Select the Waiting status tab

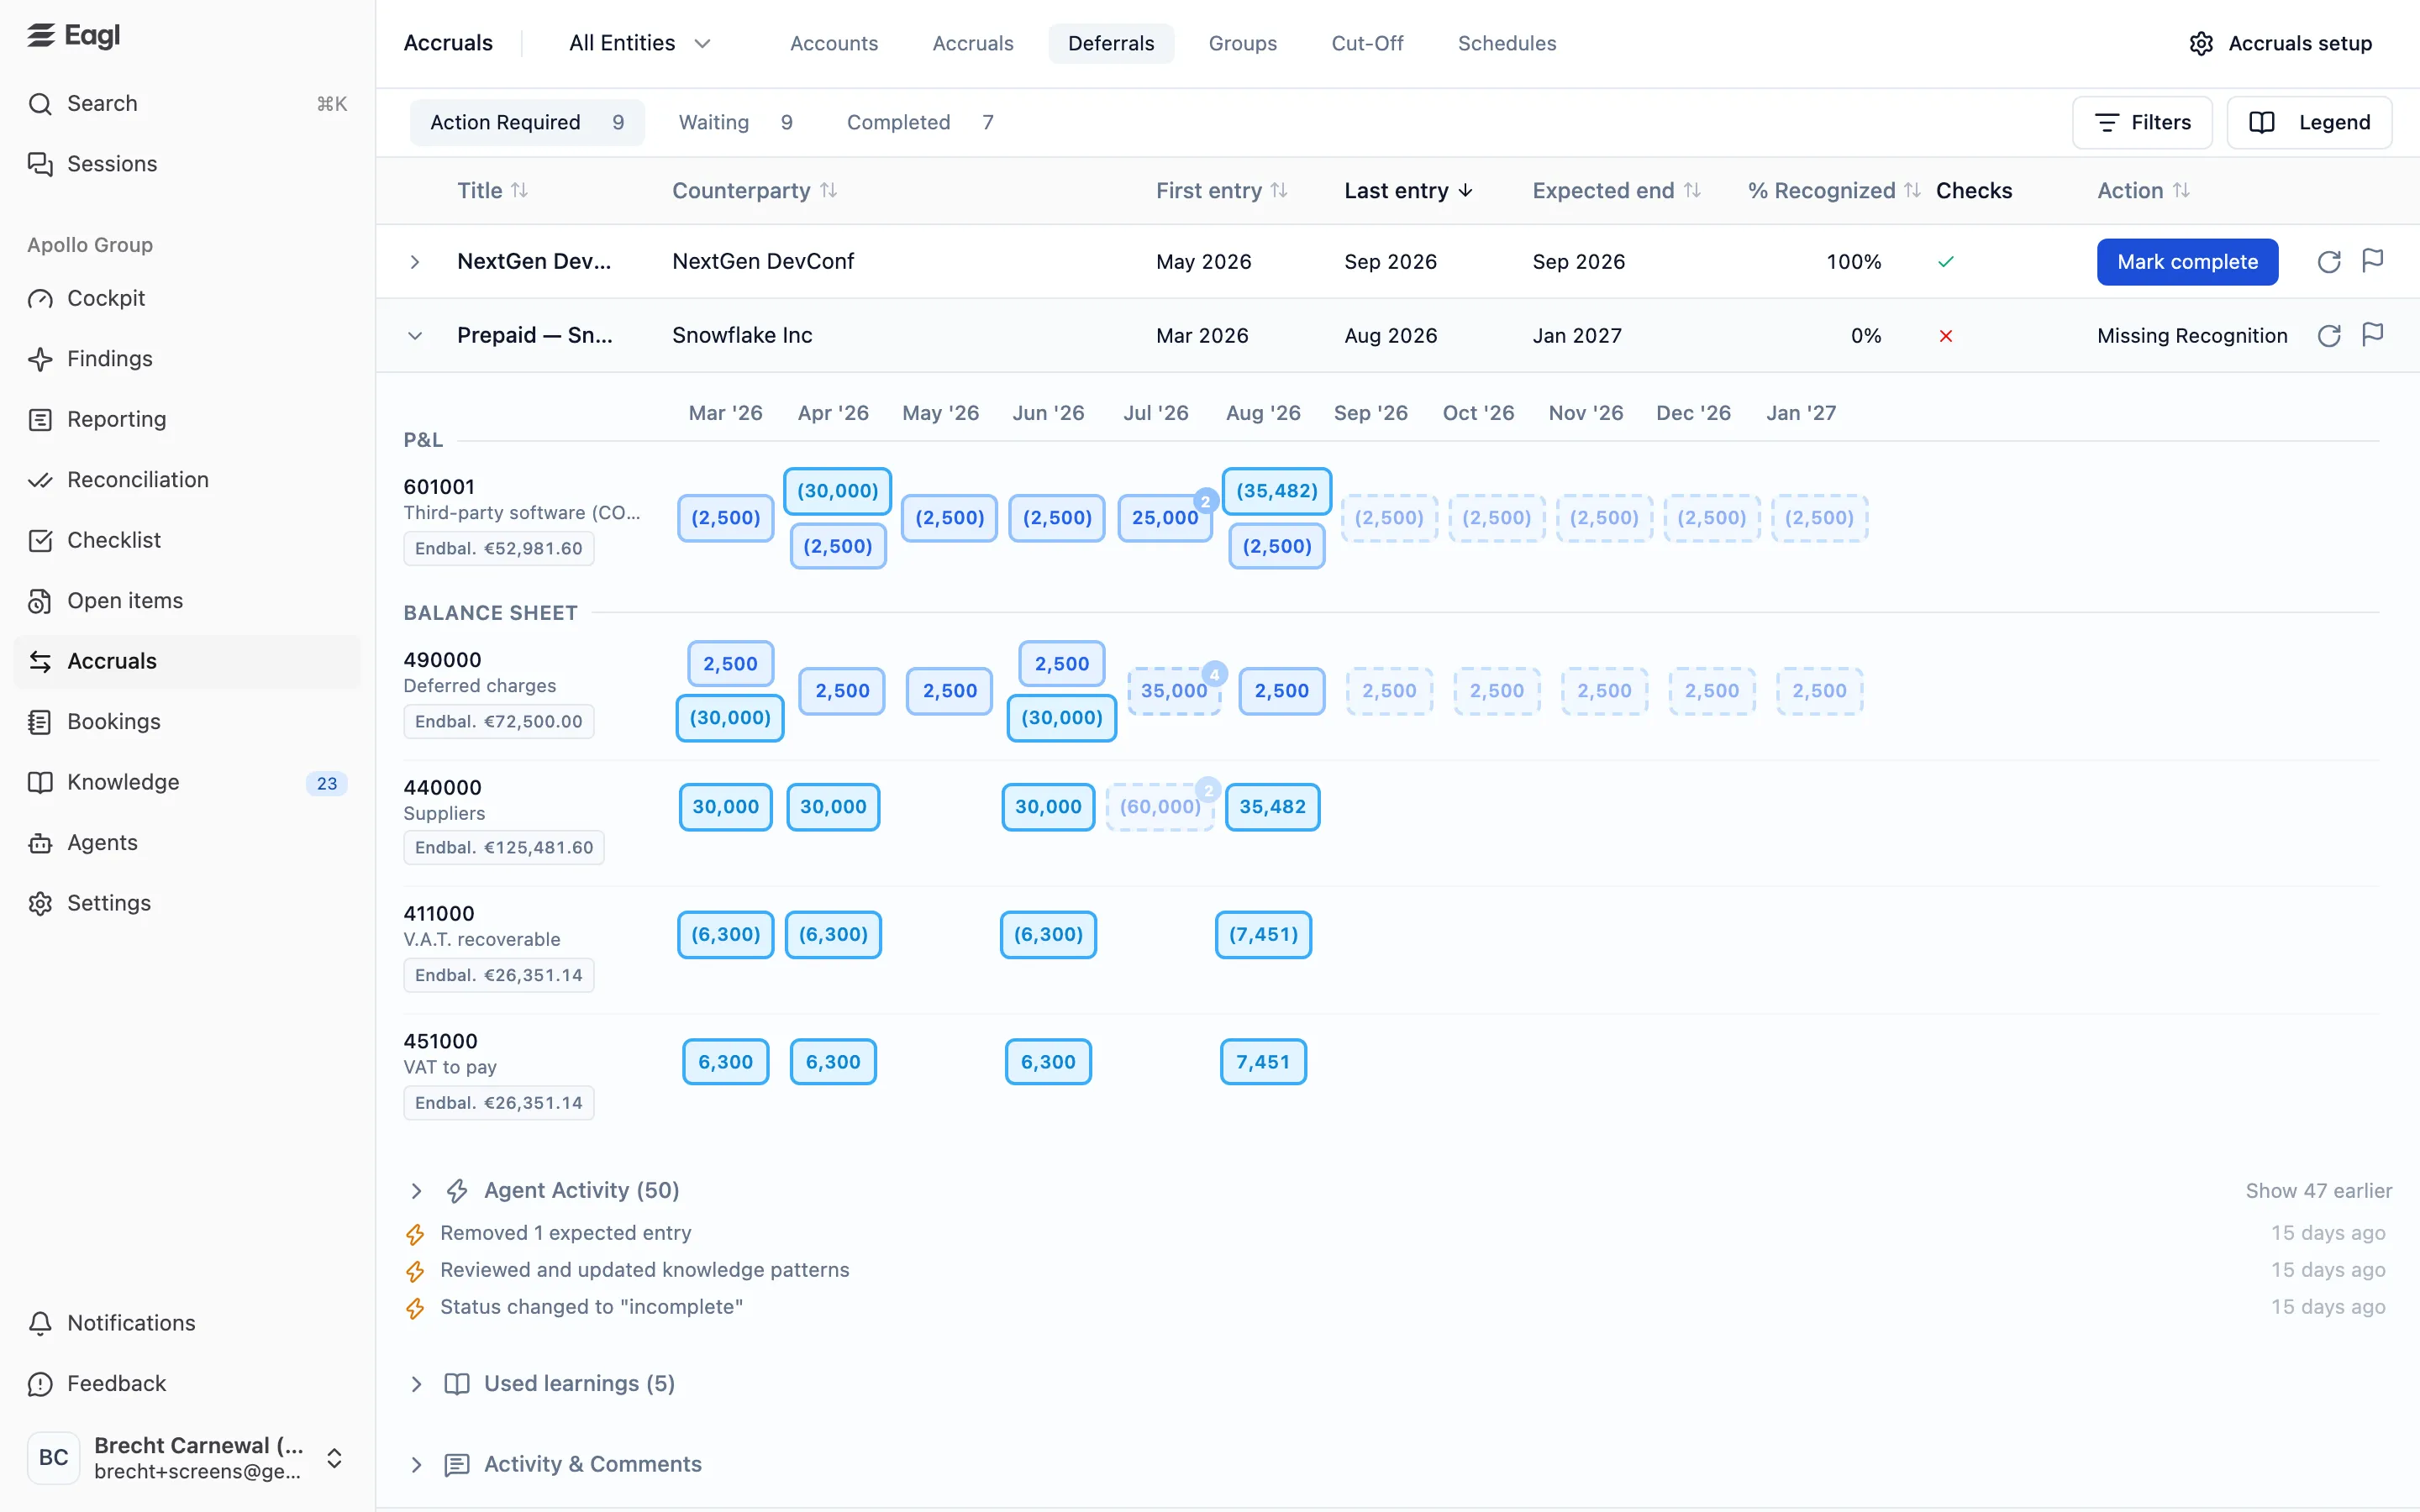(737, 123)
